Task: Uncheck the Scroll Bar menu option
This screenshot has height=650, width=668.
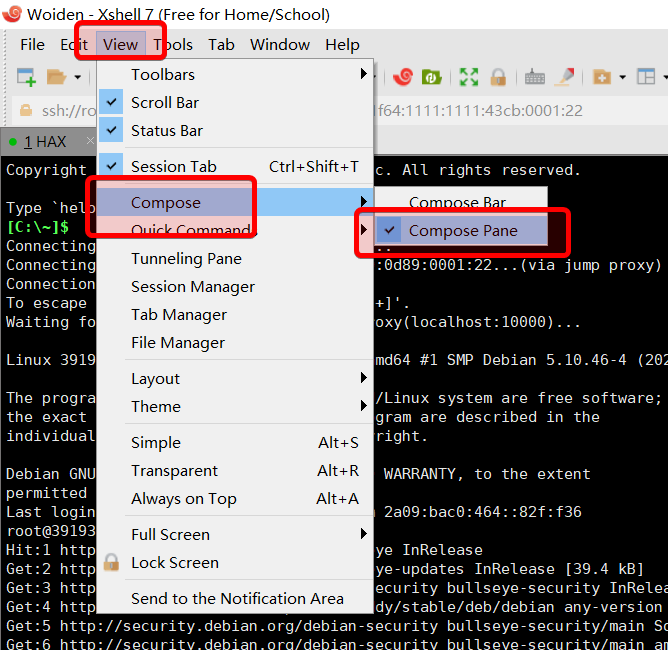Action: 165,103
